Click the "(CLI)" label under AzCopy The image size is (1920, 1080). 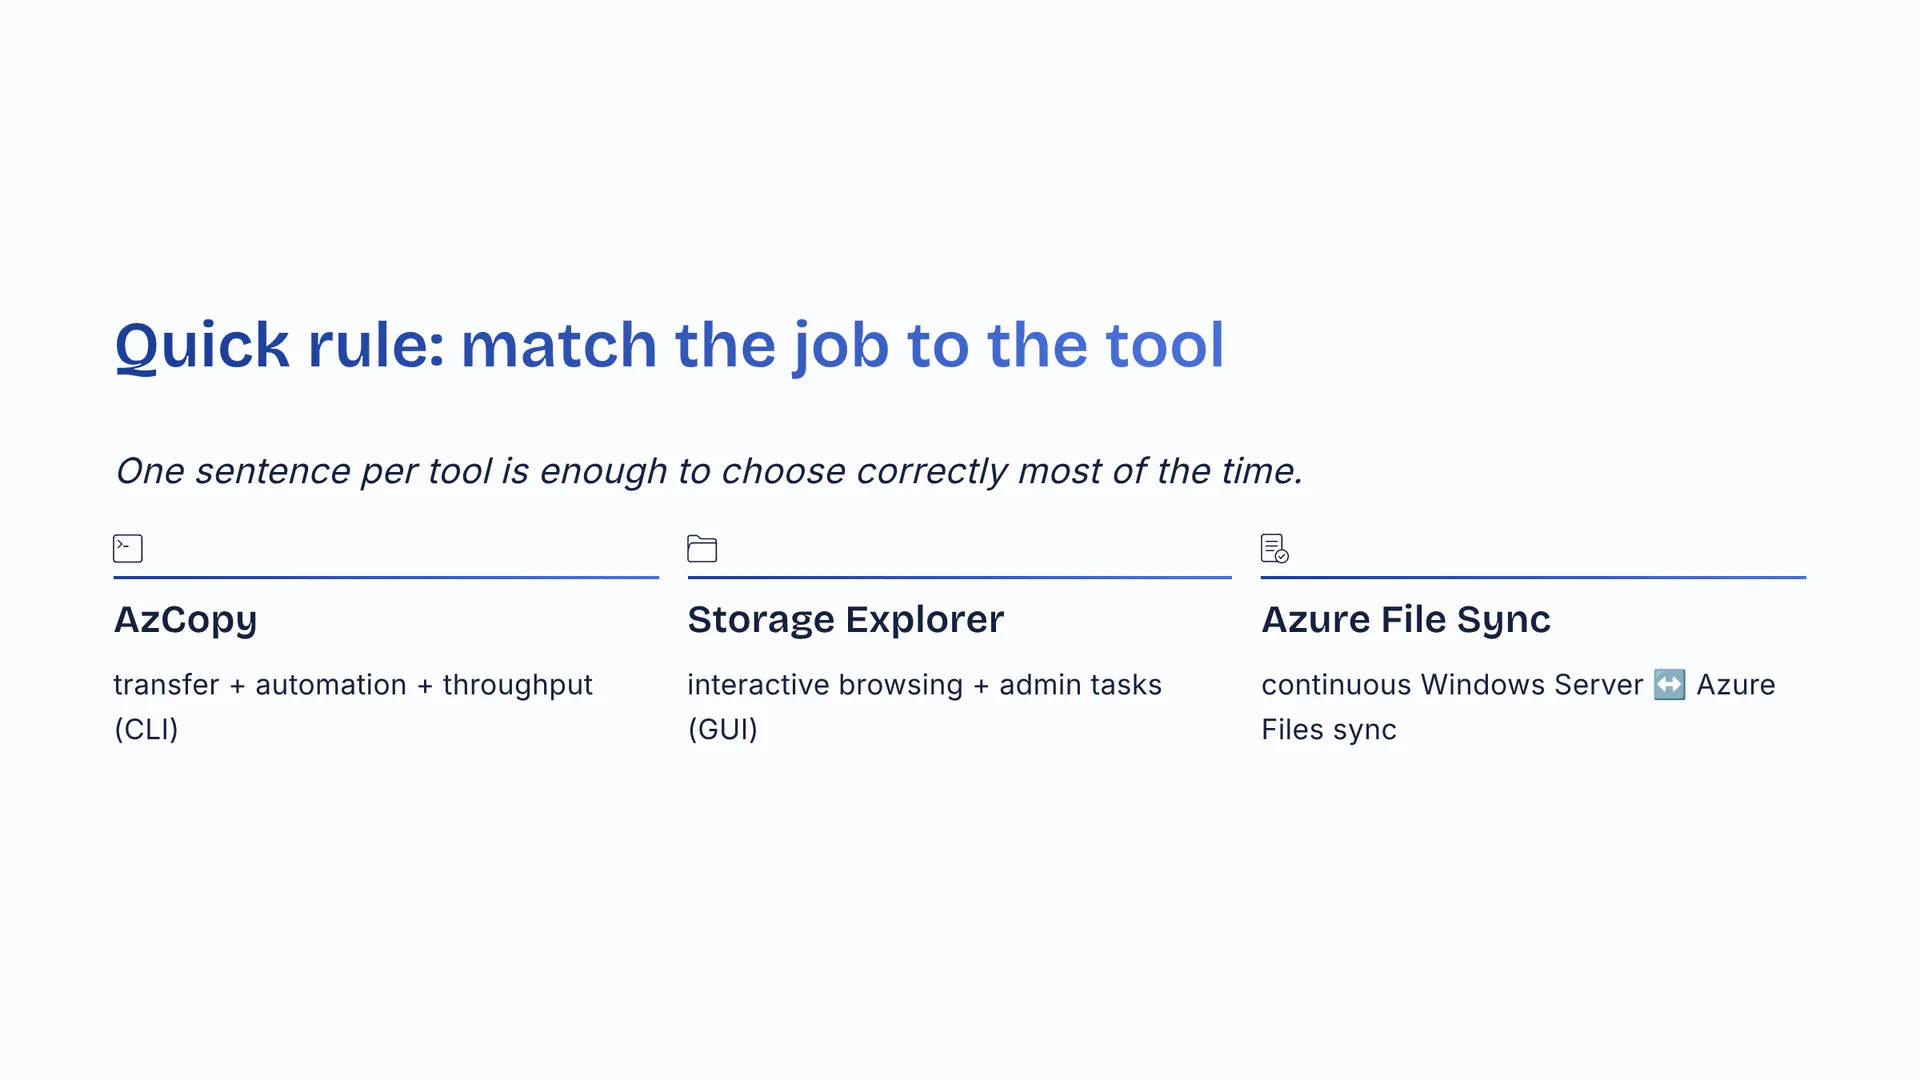click(146, 730)
